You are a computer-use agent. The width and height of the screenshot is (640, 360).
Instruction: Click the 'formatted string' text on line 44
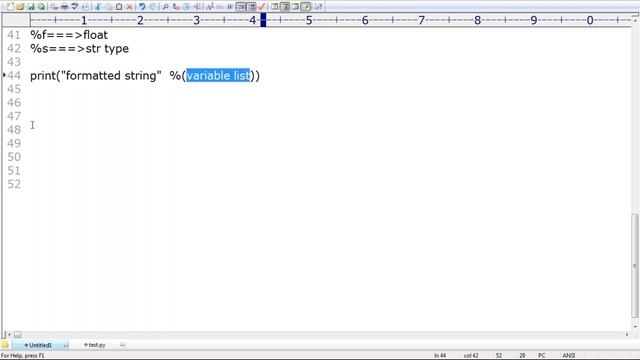pos(111,76)
